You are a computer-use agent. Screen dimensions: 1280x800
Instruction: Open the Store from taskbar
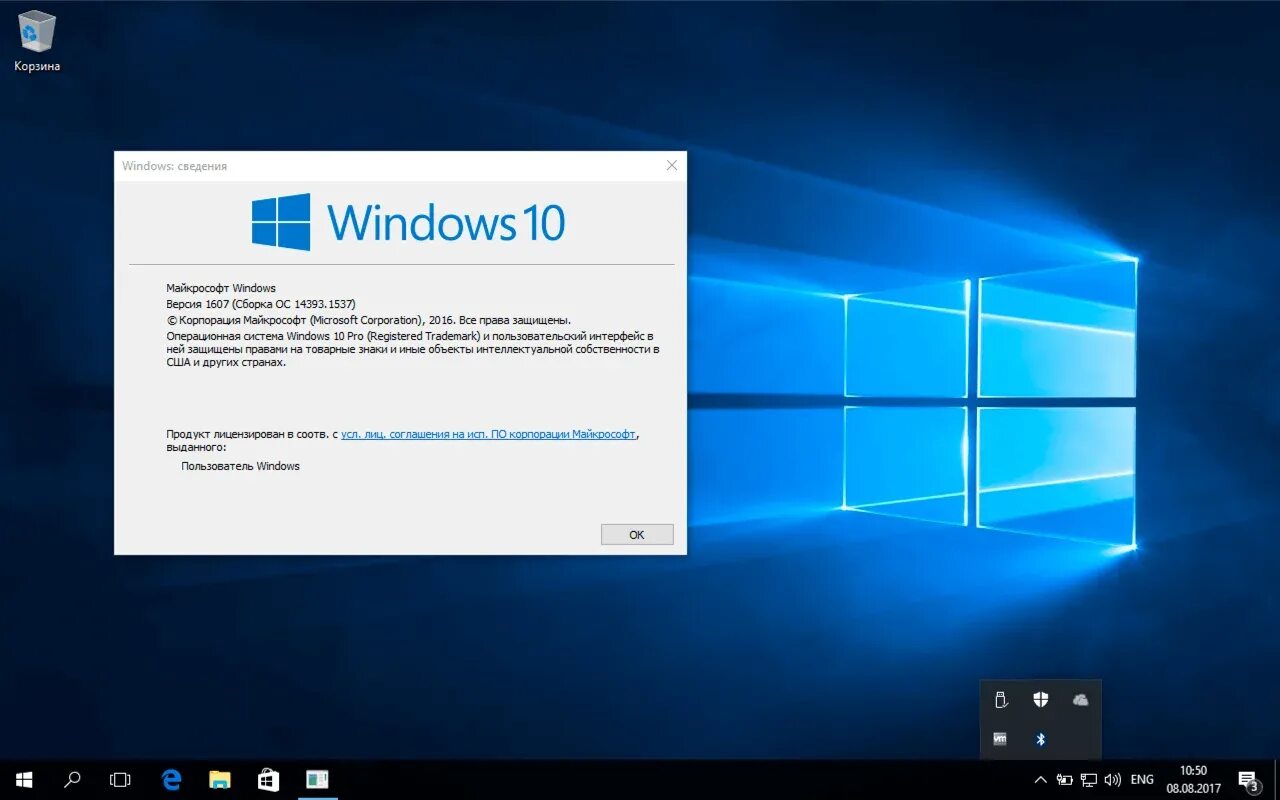268,779
